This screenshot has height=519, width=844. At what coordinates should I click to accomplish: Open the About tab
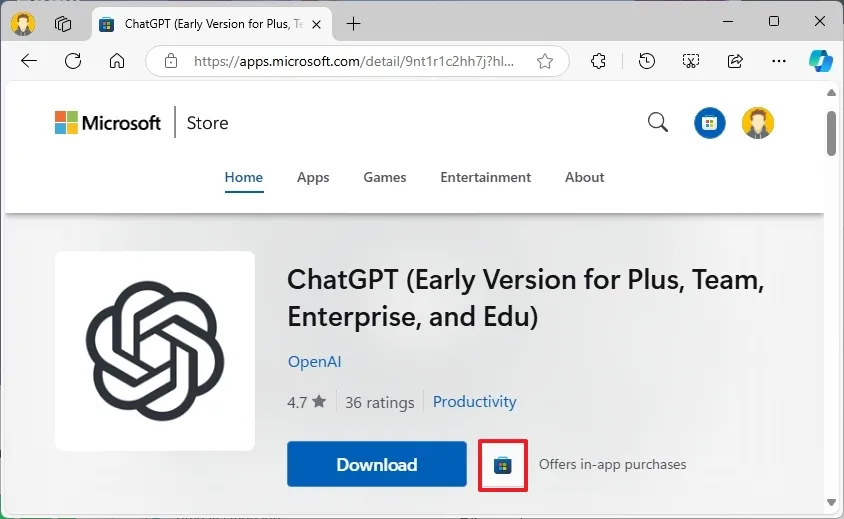(585, 177)
